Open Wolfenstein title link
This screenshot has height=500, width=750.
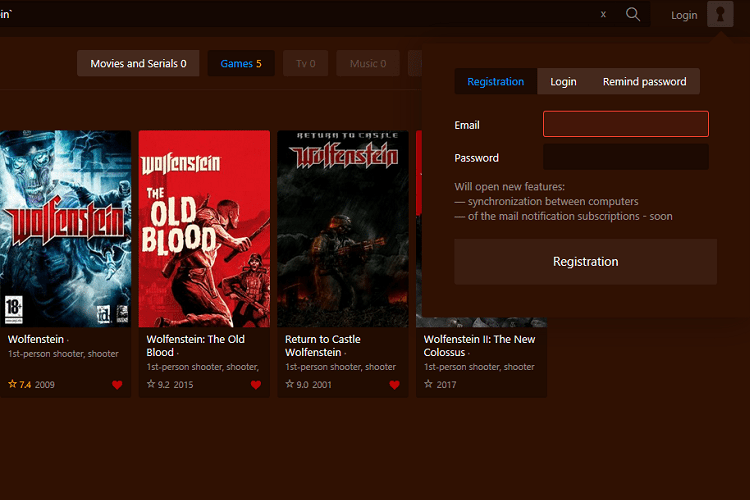[x=35, y=339]
